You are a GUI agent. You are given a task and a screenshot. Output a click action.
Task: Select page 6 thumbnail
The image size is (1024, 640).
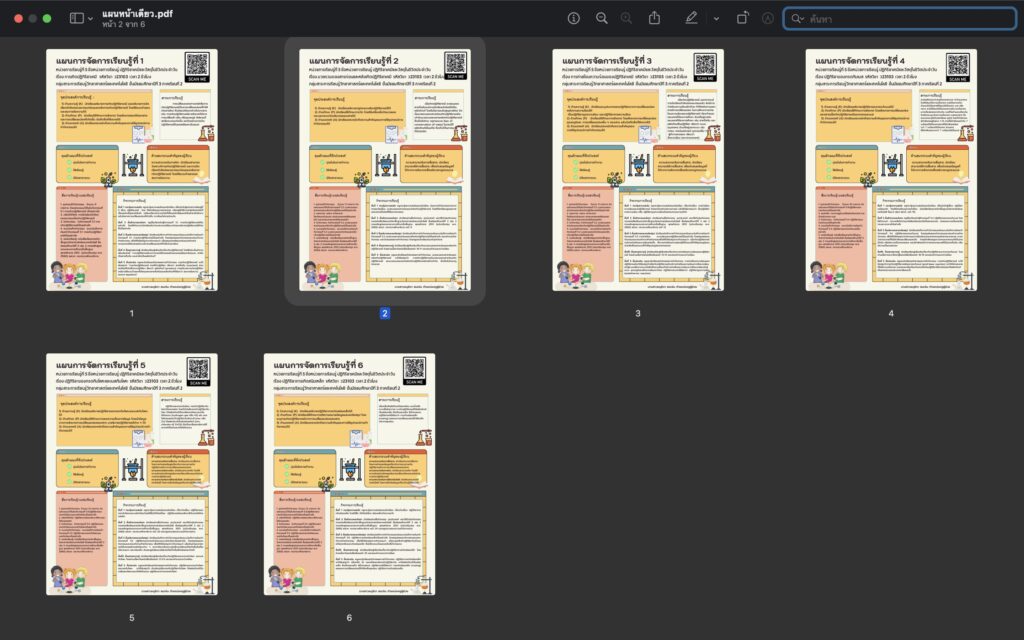click(x=349, y=474)
